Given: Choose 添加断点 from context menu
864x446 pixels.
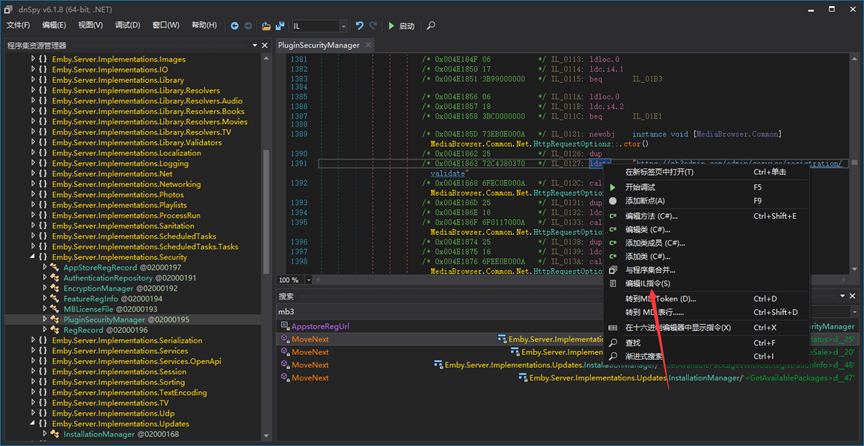Looking at the screenshot, I should tap(645, 201).
